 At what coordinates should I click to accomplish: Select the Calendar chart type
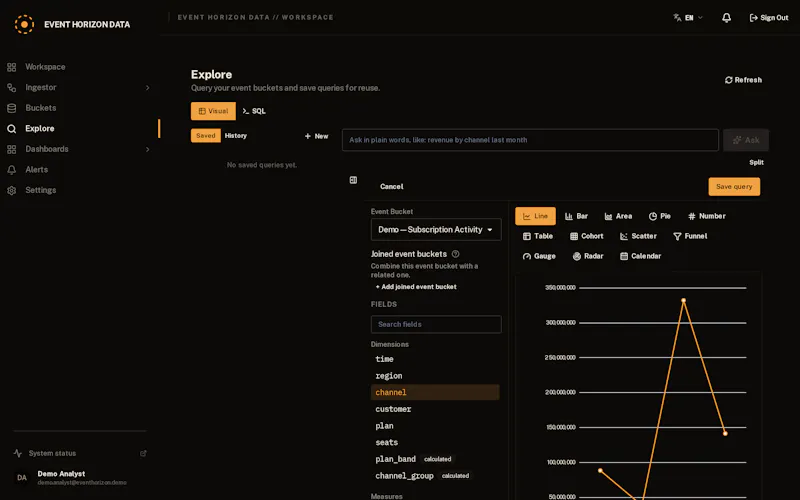pos(640,256)
